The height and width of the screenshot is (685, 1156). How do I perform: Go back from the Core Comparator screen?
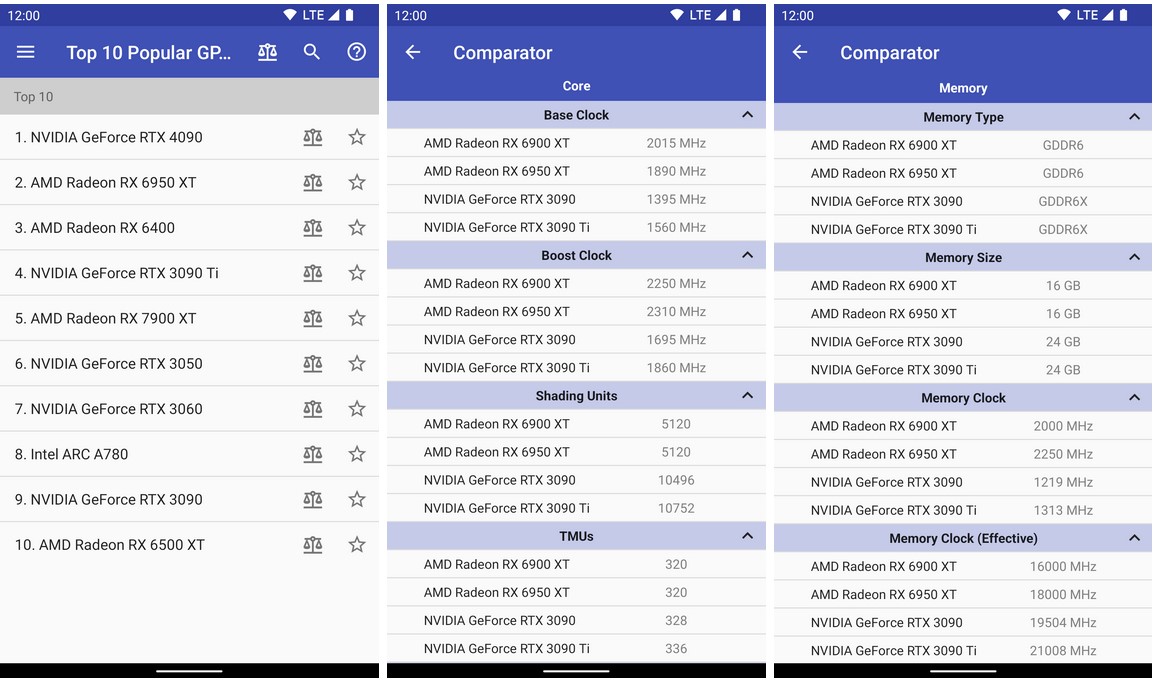[x=413, y=52]
